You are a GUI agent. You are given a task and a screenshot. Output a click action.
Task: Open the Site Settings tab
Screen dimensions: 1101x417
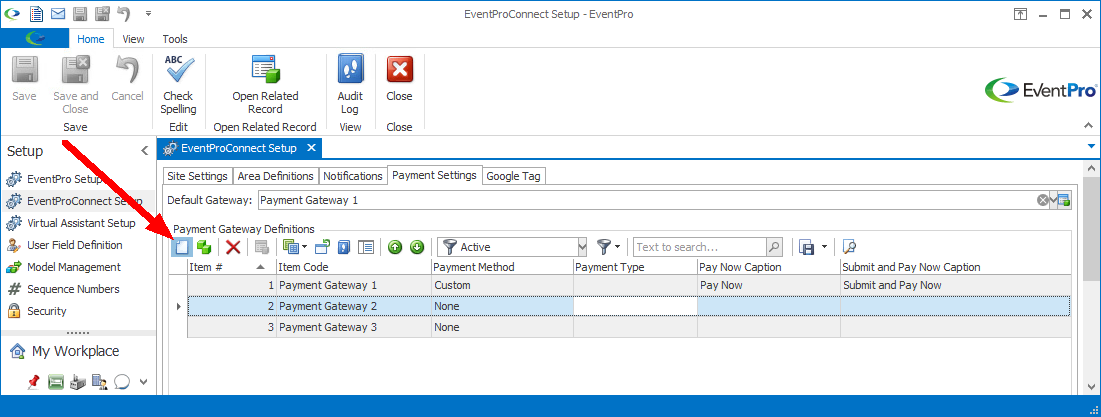197,176
